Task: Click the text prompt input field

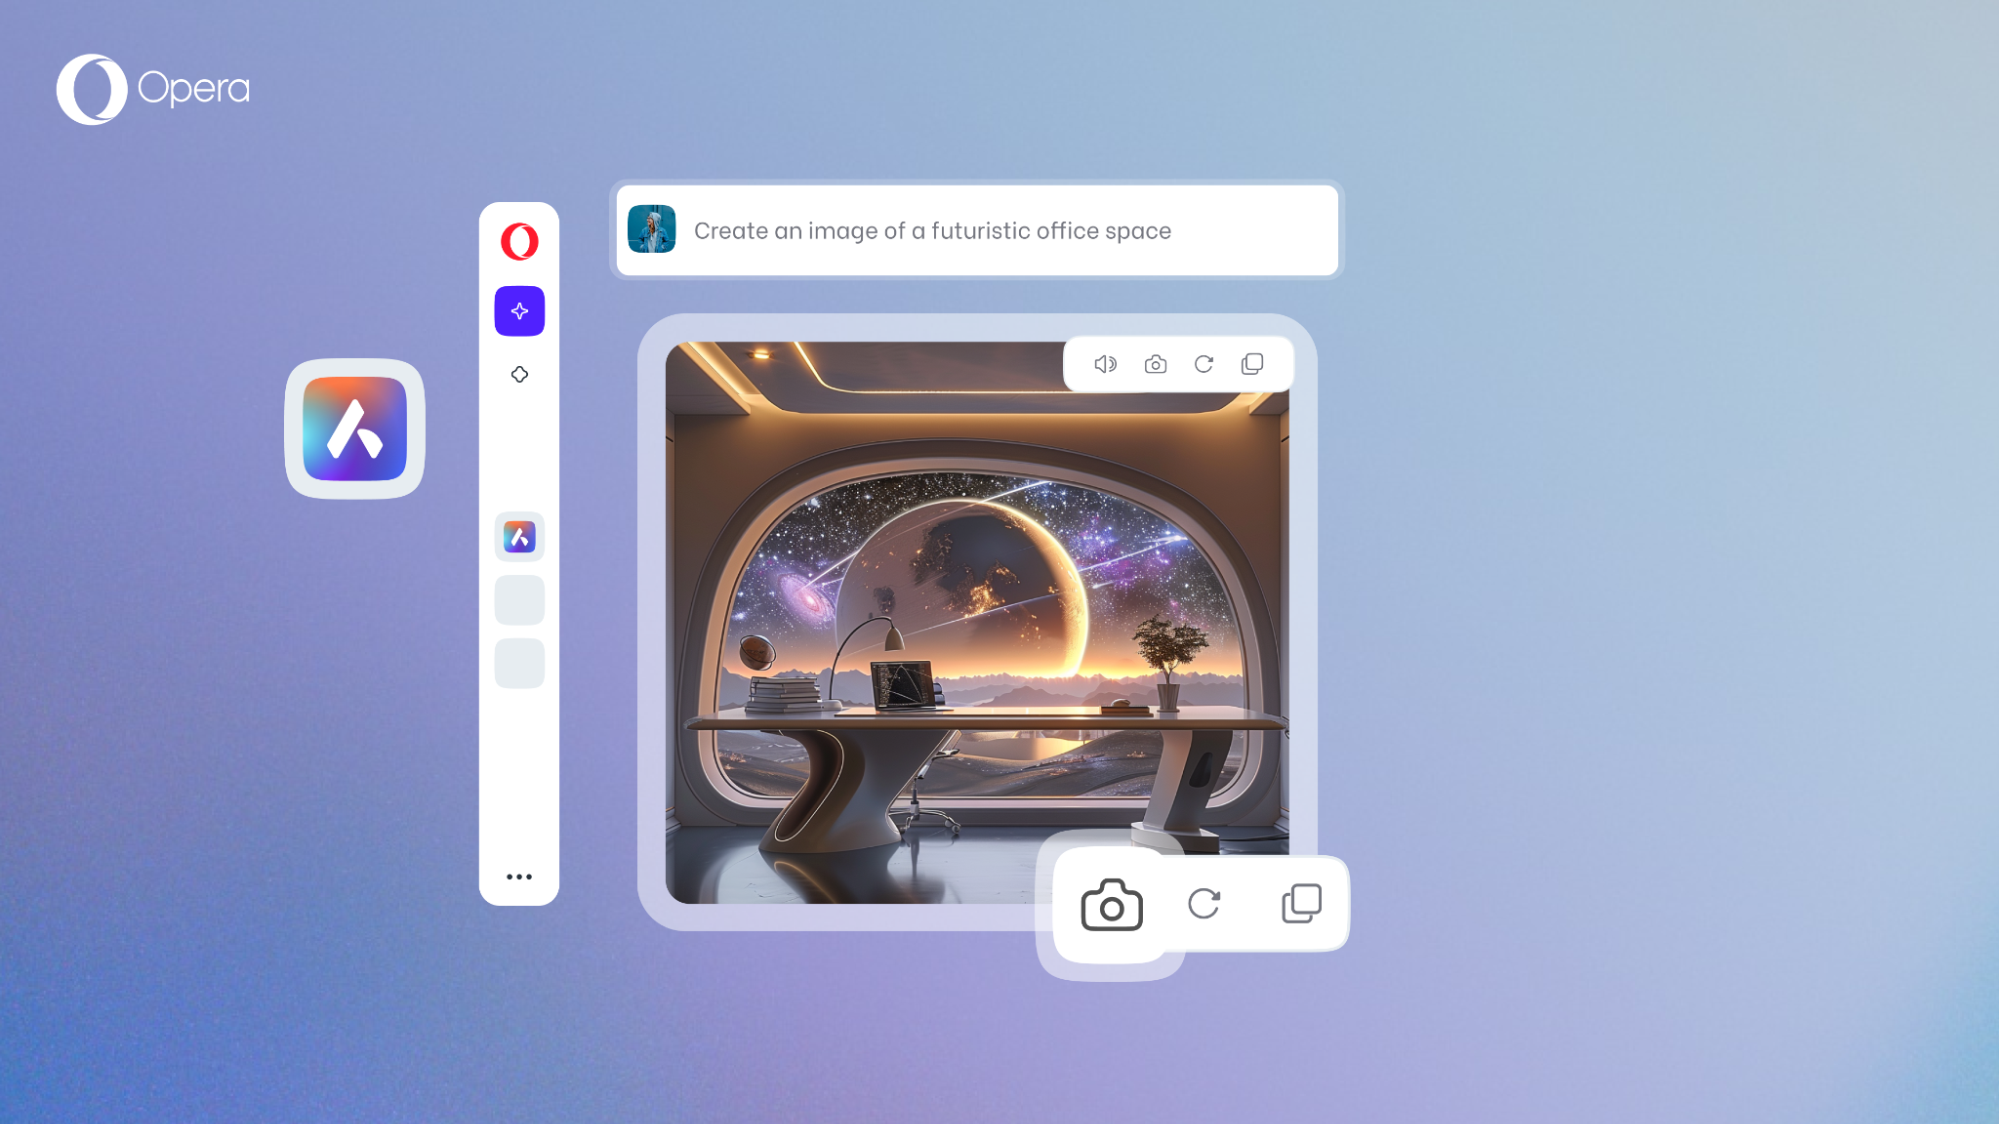Action: click(x=978, y=229)
